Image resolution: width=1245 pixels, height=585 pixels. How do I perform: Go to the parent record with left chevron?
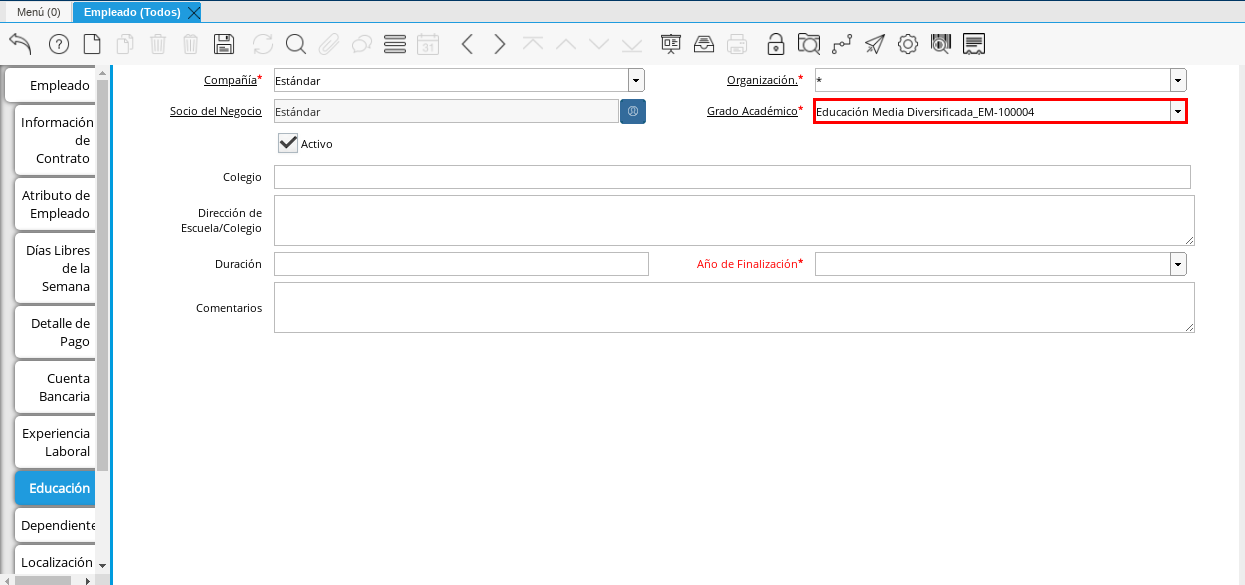click(x=467, y=43)
